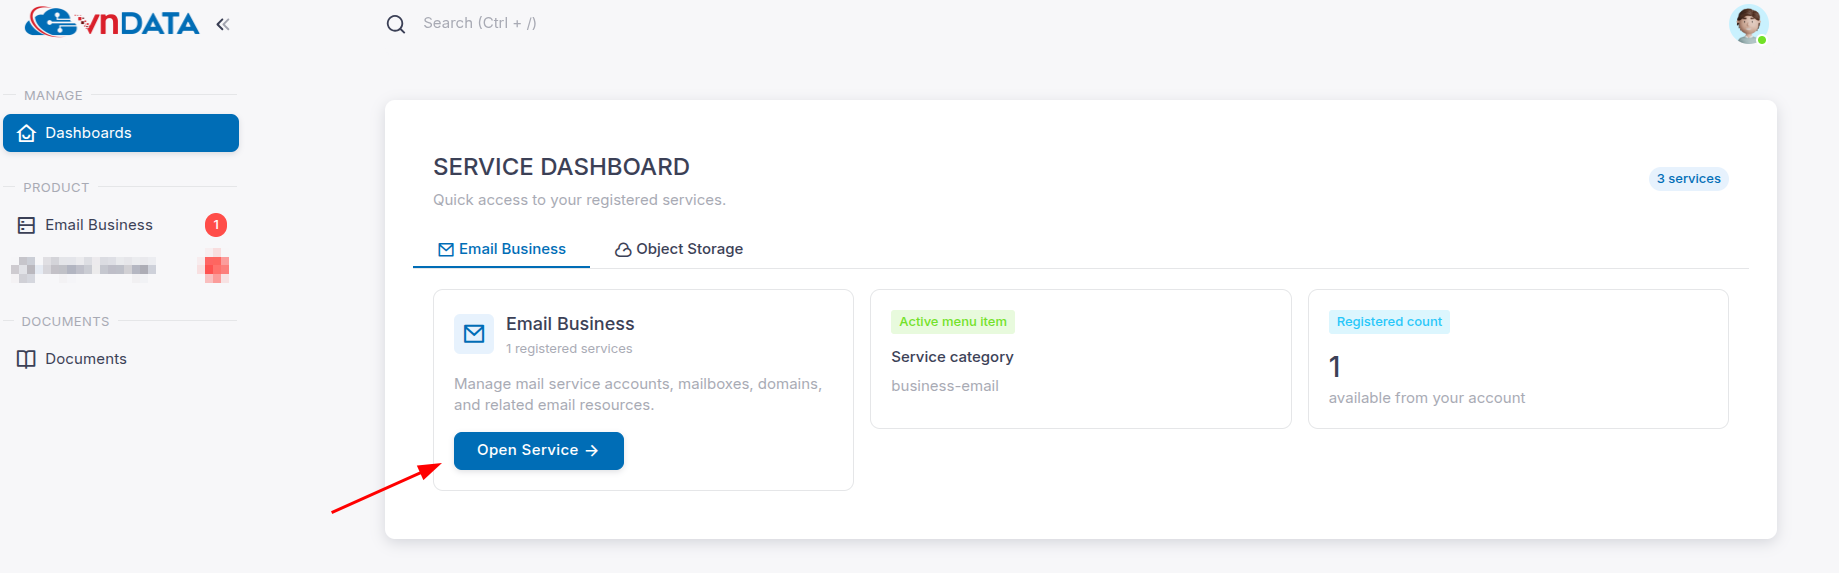Collapse the sidebar with the double chevron

click(x=223, y=24)
